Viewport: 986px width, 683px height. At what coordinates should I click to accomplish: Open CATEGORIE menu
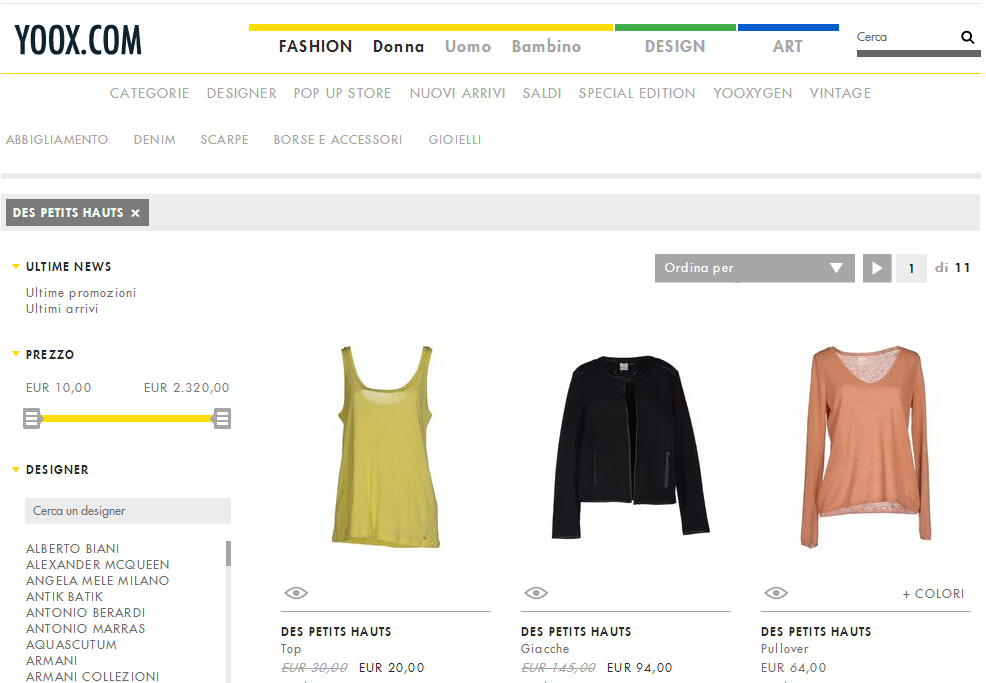pyautogui.click(x=150, y=93)
